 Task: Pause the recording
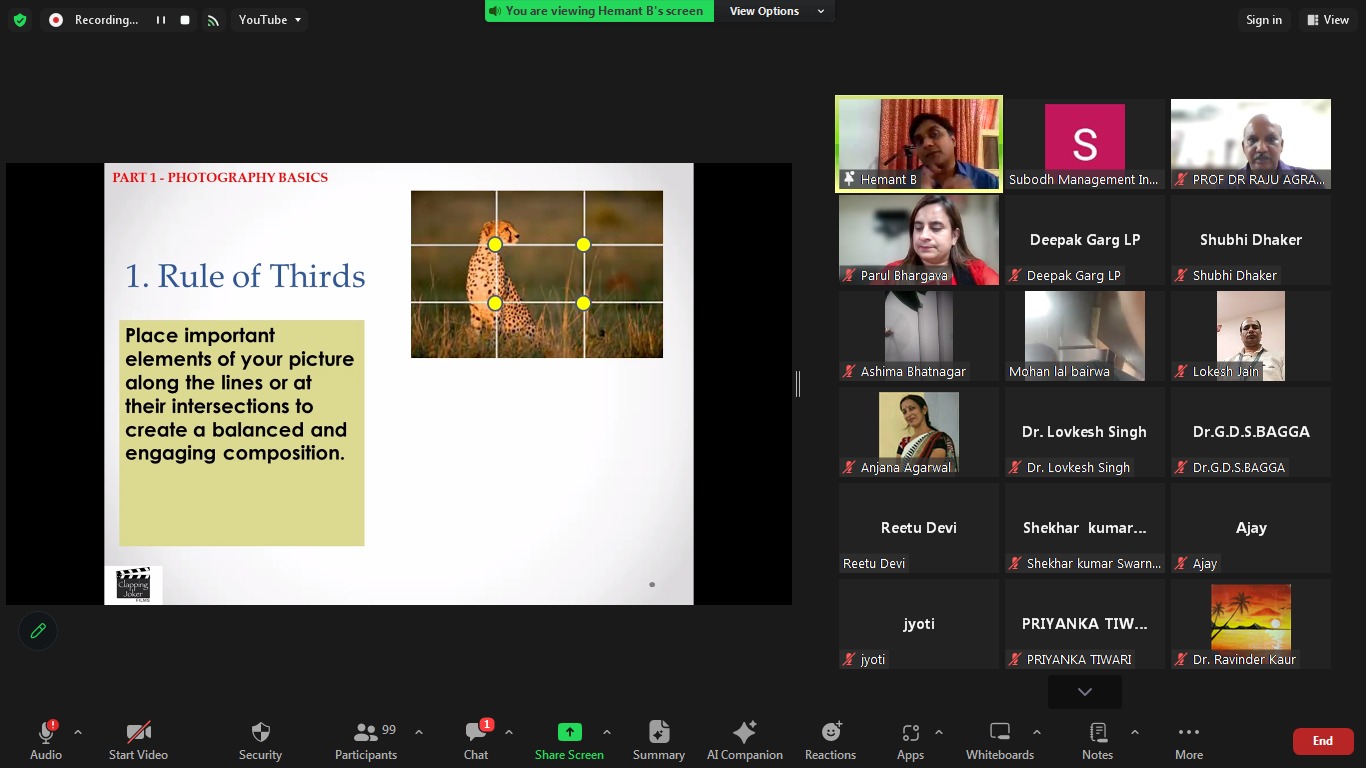(160, 20)
